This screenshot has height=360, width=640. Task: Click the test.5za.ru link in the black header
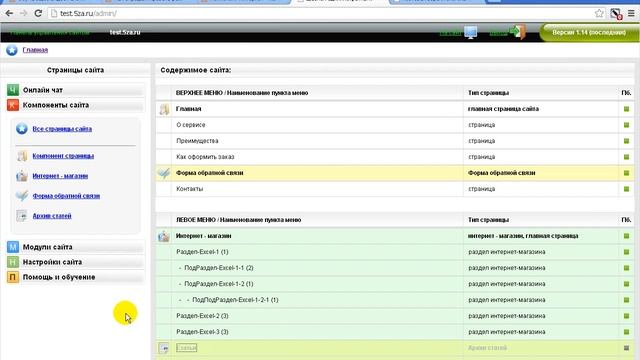[x=125, y=32]
